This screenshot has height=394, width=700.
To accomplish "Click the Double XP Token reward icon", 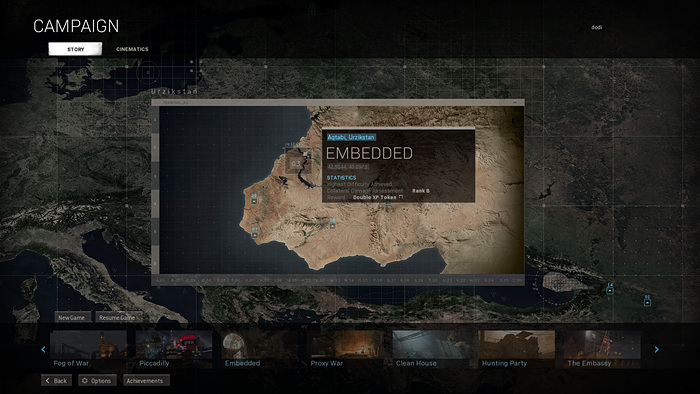I will pos(401,197).
